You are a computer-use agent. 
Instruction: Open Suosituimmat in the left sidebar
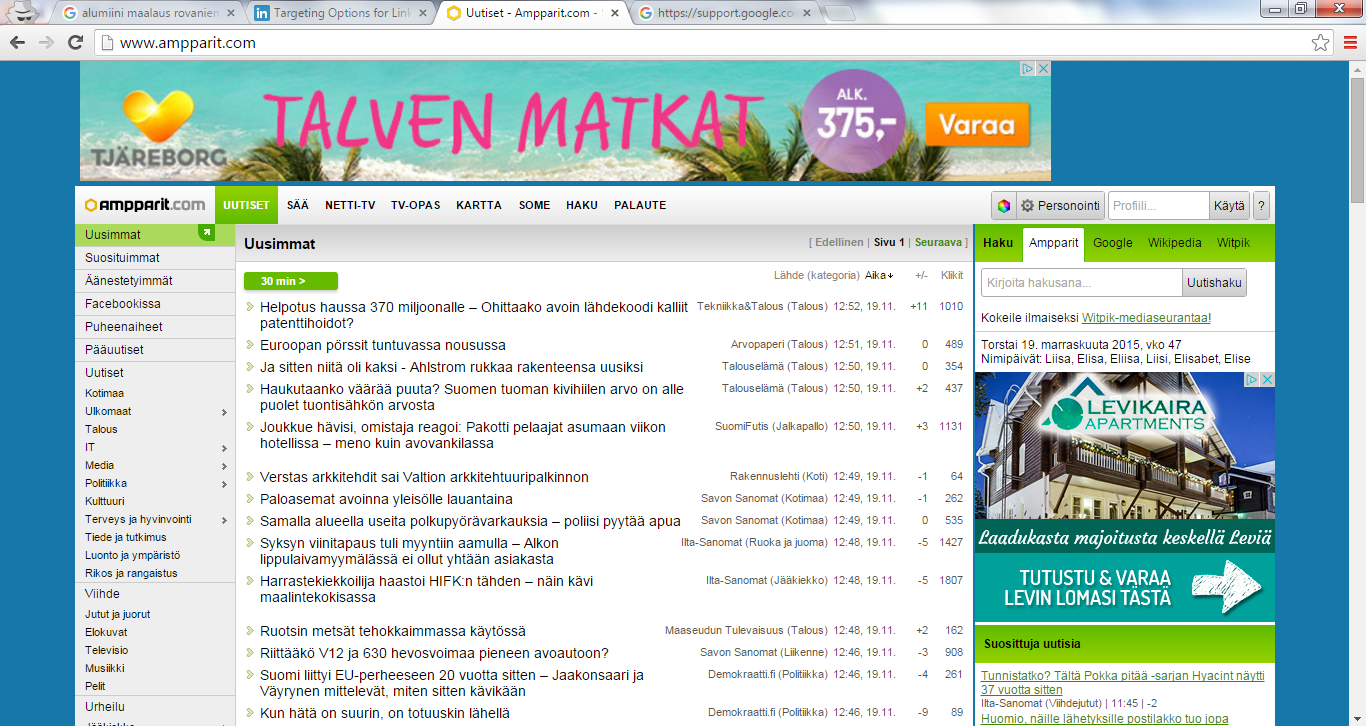pos(155,258)
